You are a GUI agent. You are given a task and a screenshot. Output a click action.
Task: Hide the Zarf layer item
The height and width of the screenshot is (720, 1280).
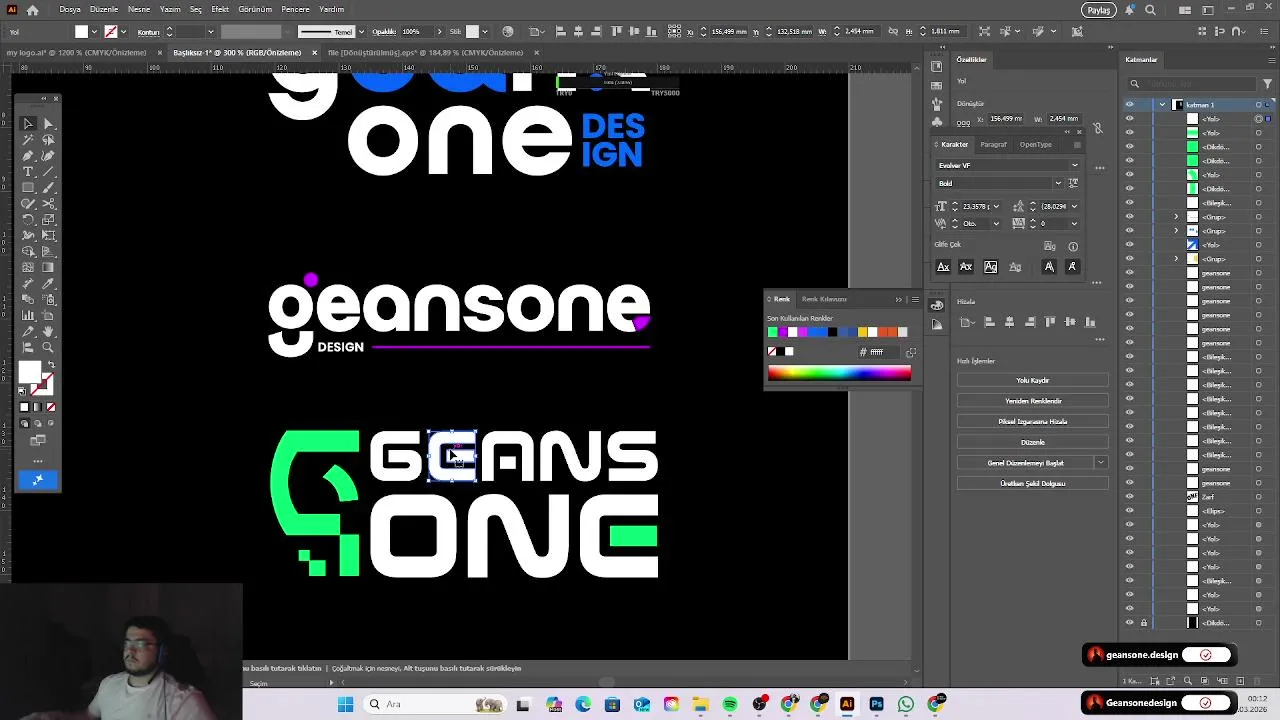point(1130,497)
